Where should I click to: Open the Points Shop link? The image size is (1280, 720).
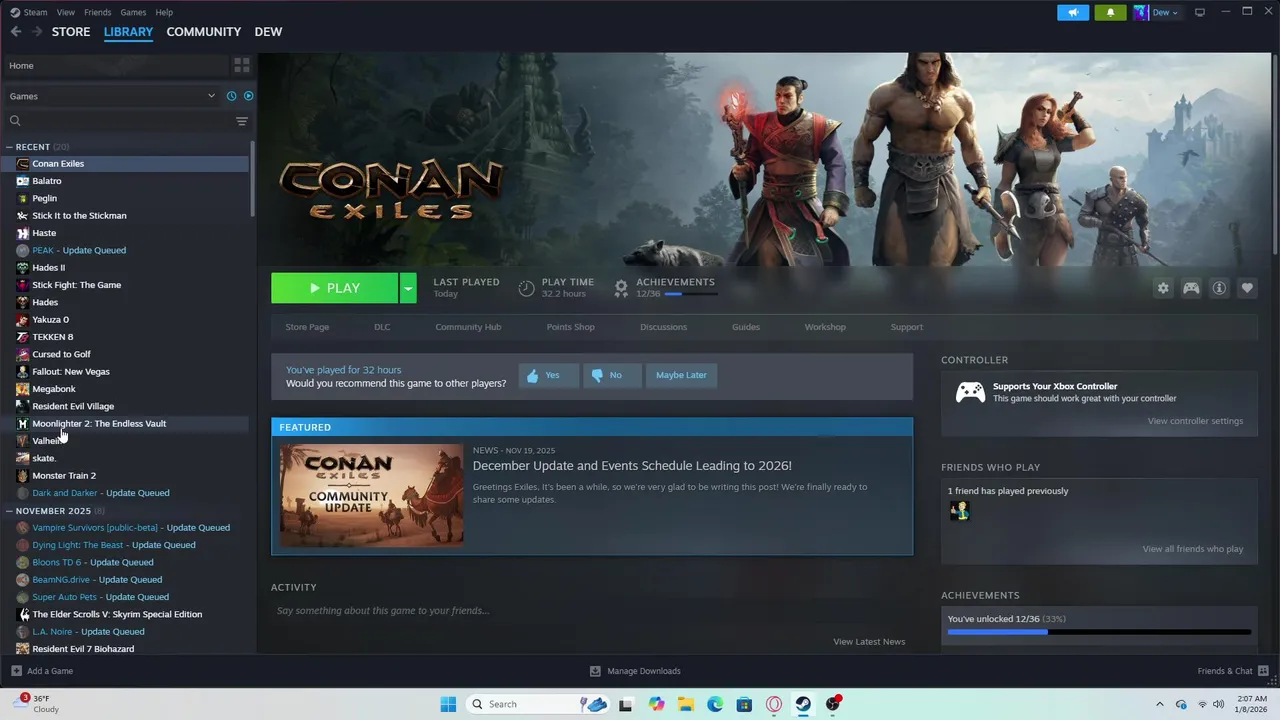(570, 327)
